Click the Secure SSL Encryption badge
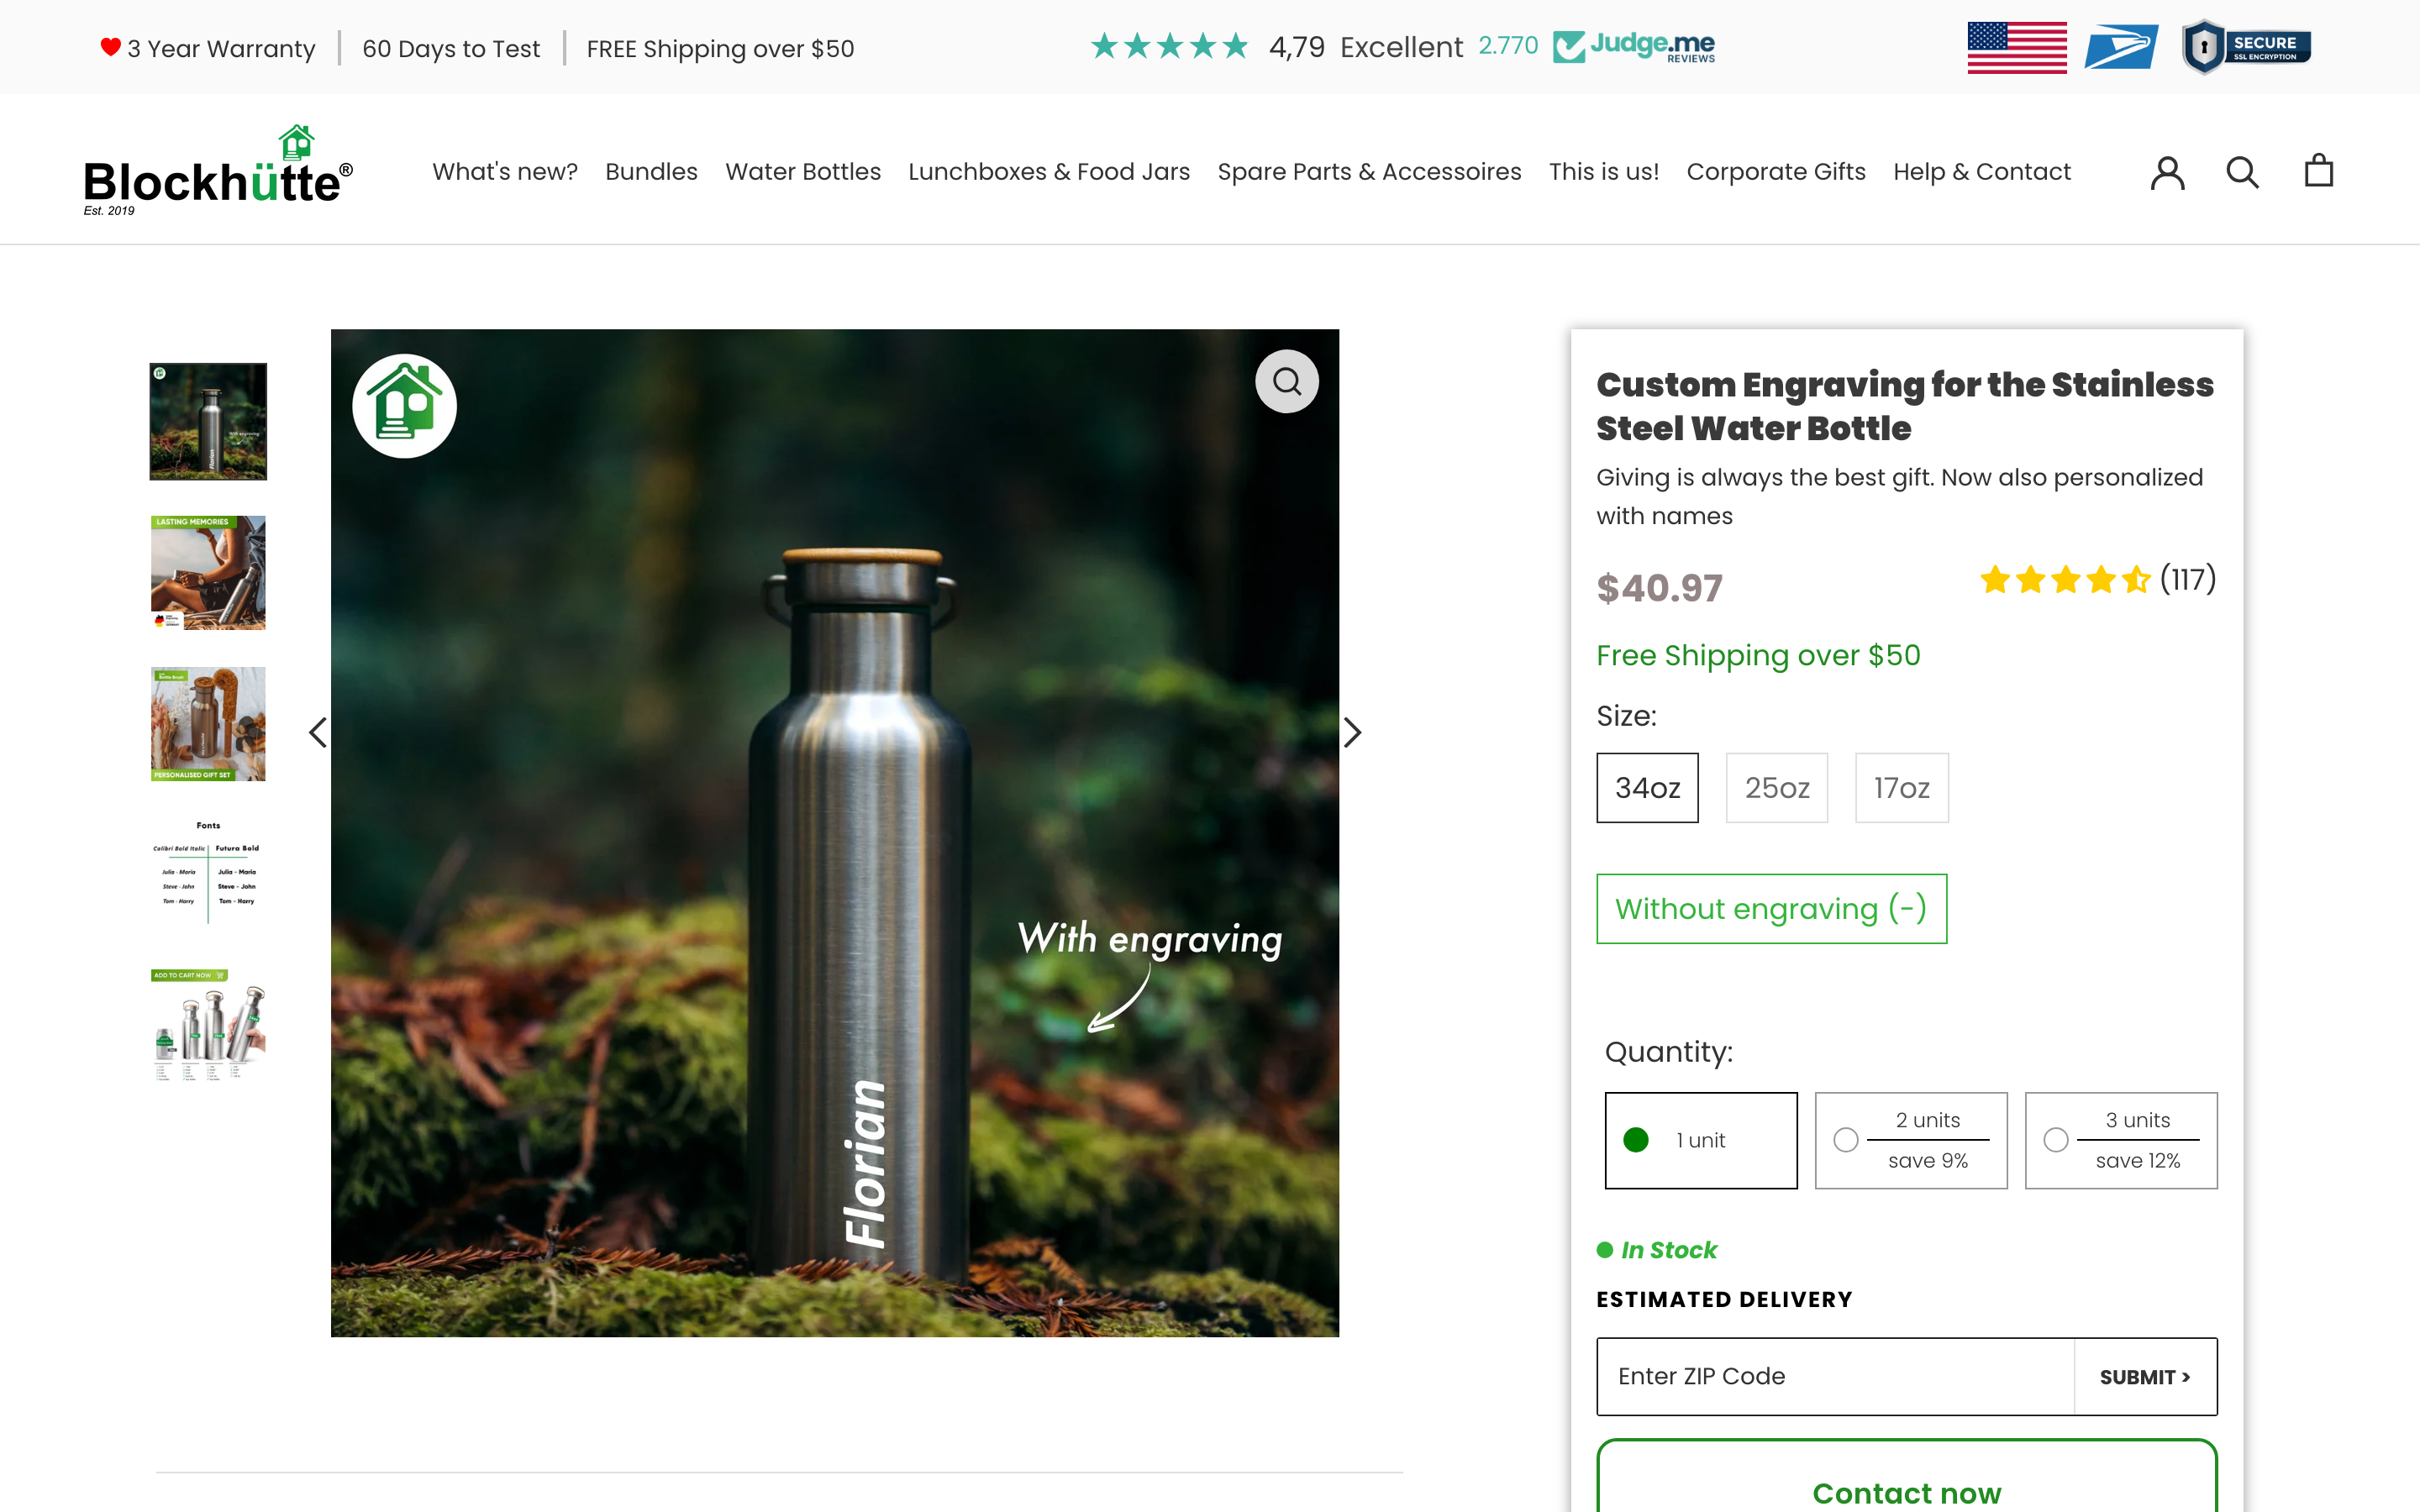Image resolution: width=2420 pixels, height=1512 pixels. coord(2246,47)
